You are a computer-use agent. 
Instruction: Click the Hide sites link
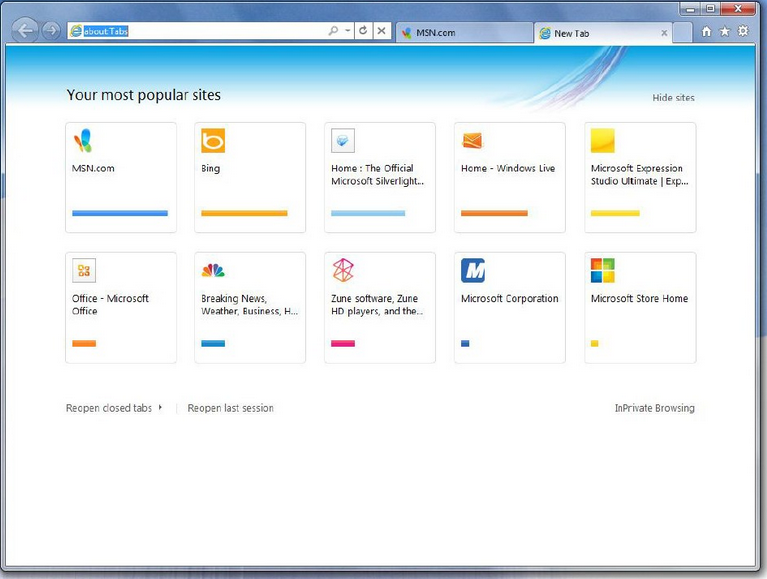pyautogui.click(x=673, y=98)
